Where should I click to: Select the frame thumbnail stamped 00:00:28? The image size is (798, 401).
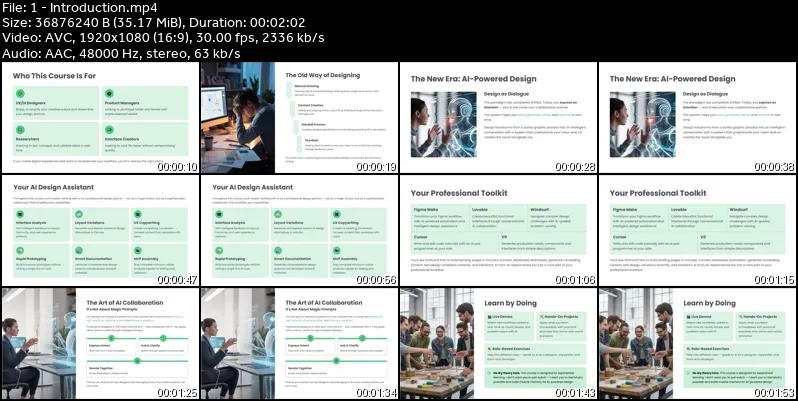498,118
